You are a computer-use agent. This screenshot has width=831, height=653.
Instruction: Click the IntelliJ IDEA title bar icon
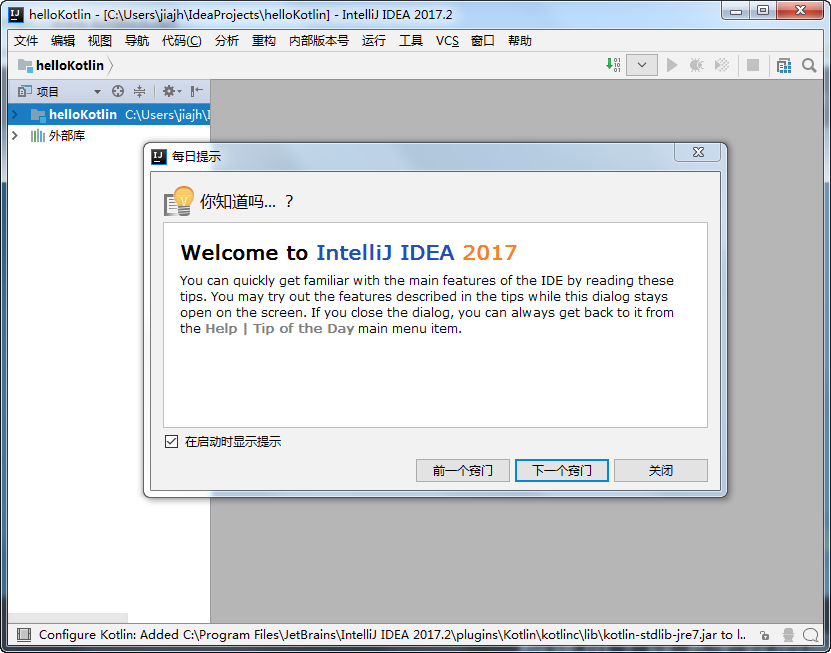tap(16, 14)
